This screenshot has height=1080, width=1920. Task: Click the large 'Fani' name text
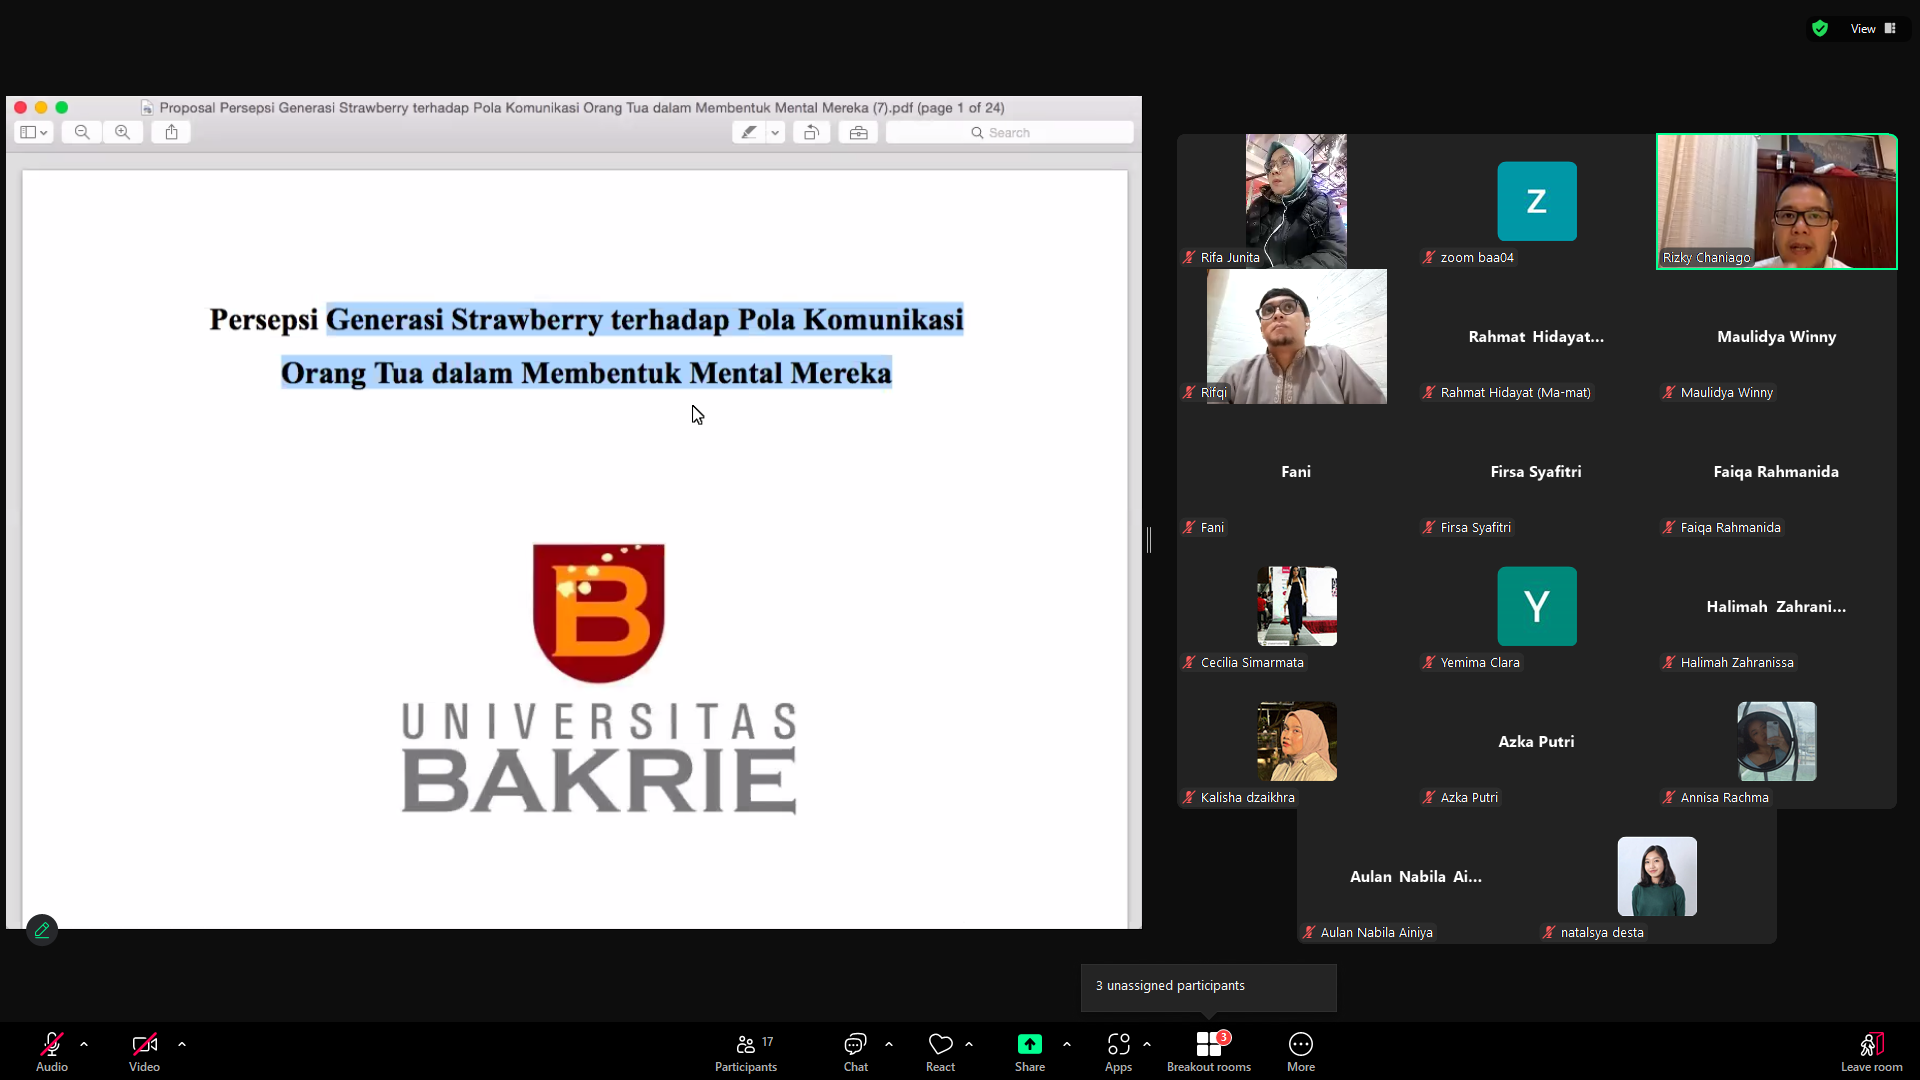coord(1296,472)
